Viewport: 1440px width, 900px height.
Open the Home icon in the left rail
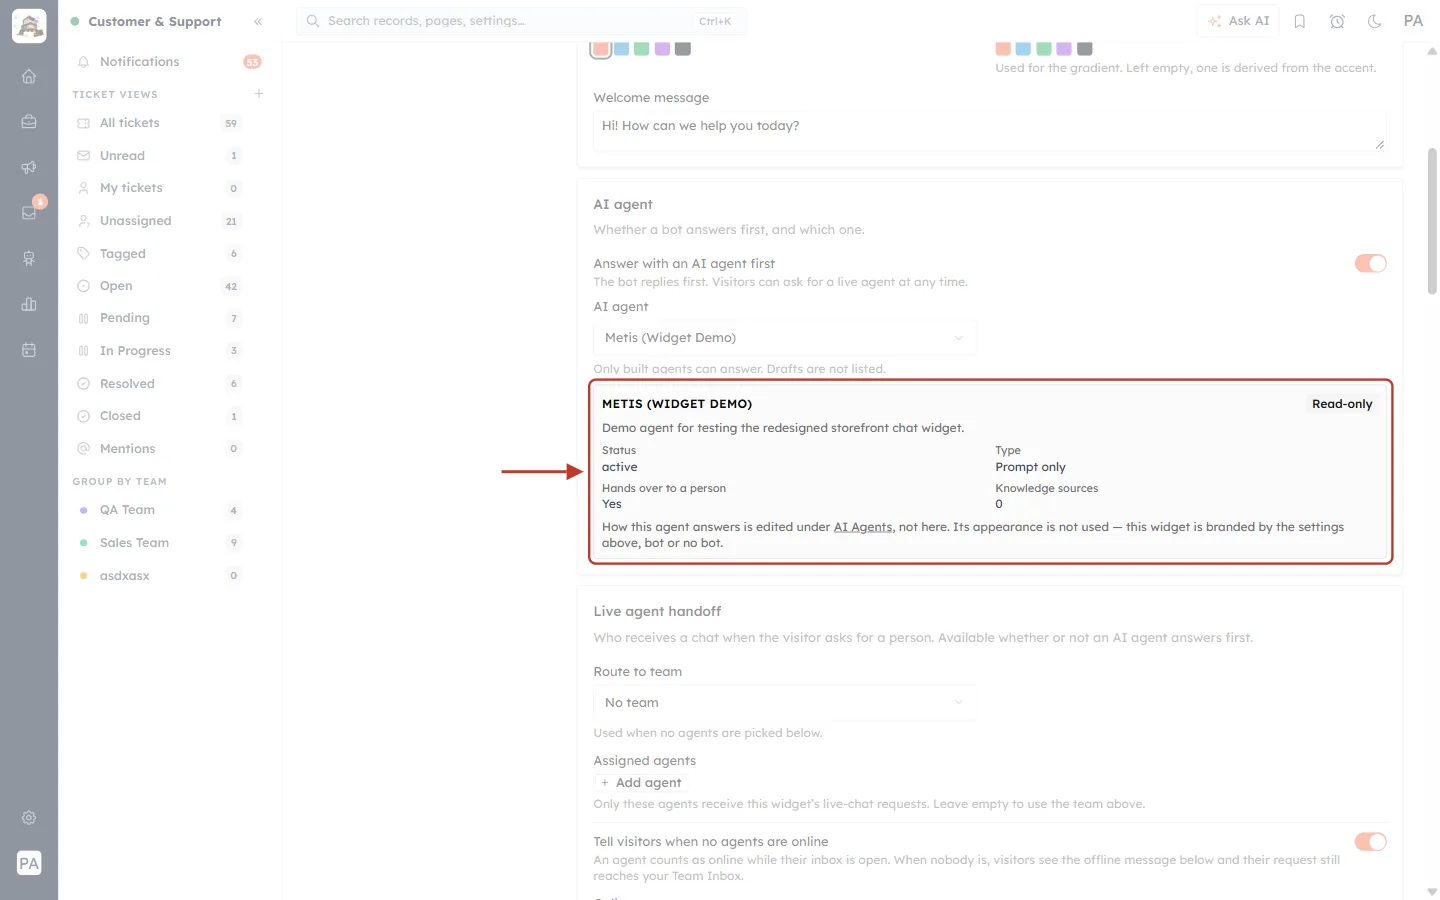29,76
